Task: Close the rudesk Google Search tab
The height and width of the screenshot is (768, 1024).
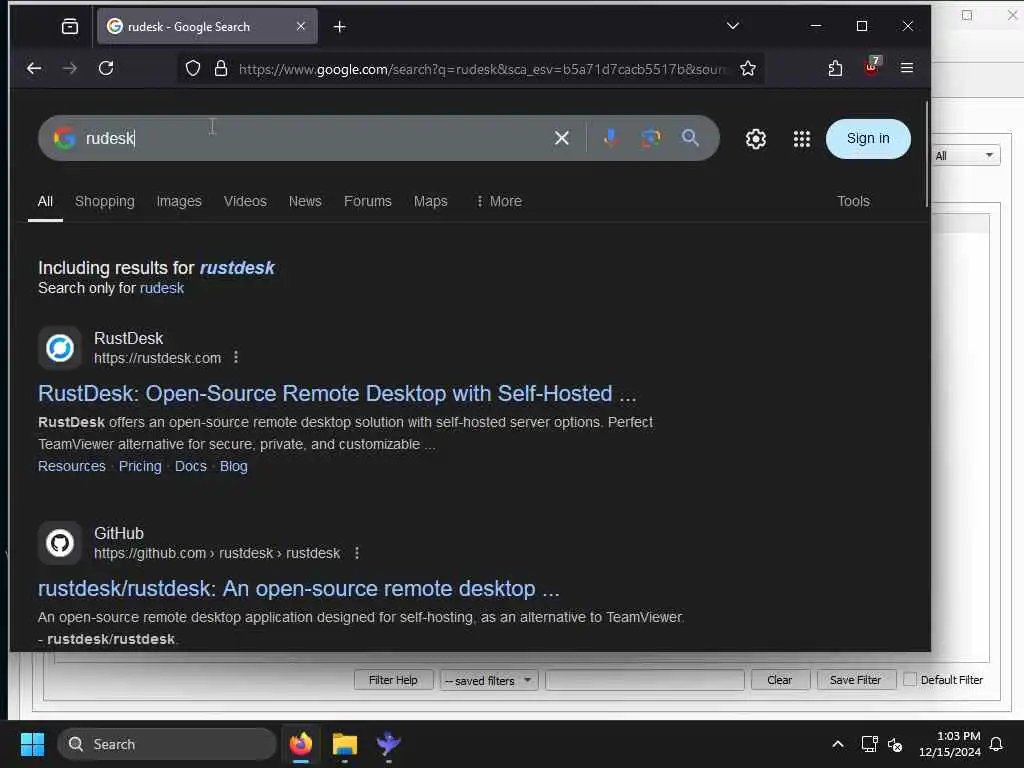Action: coord(300,26)
